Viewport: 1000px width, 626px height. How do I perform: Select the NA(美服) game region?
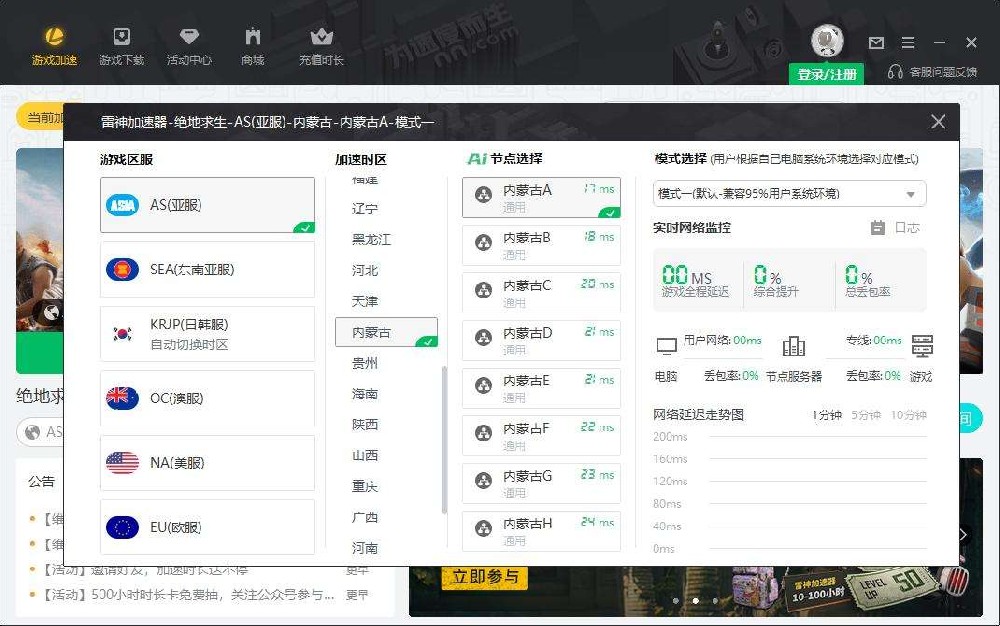point(207,462)
